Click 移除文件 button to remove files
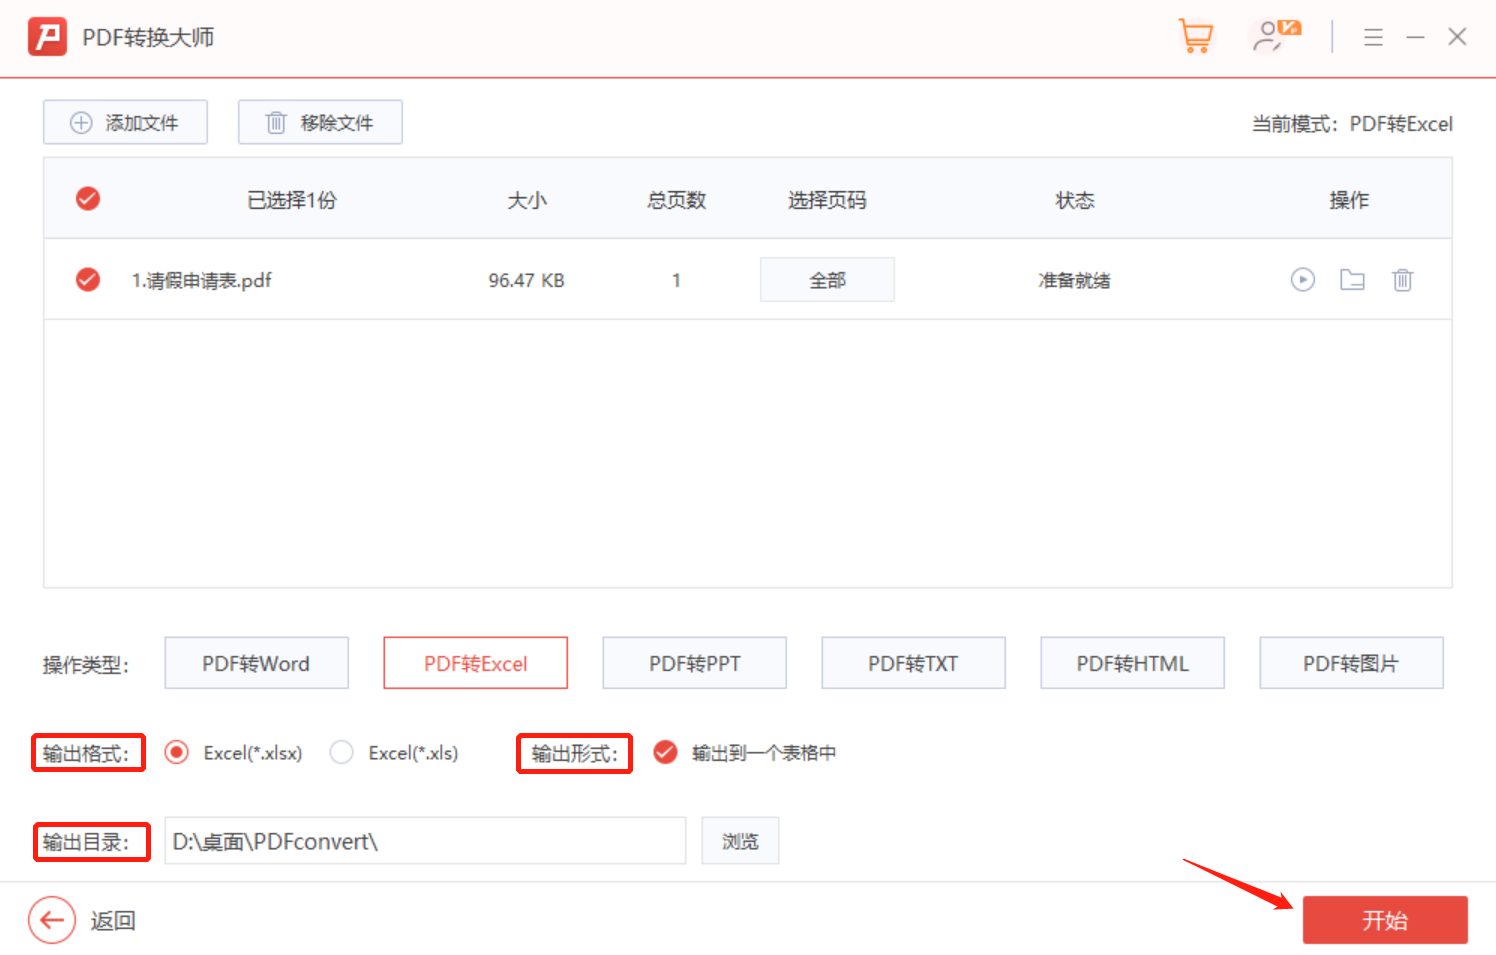 pos(320,122)
